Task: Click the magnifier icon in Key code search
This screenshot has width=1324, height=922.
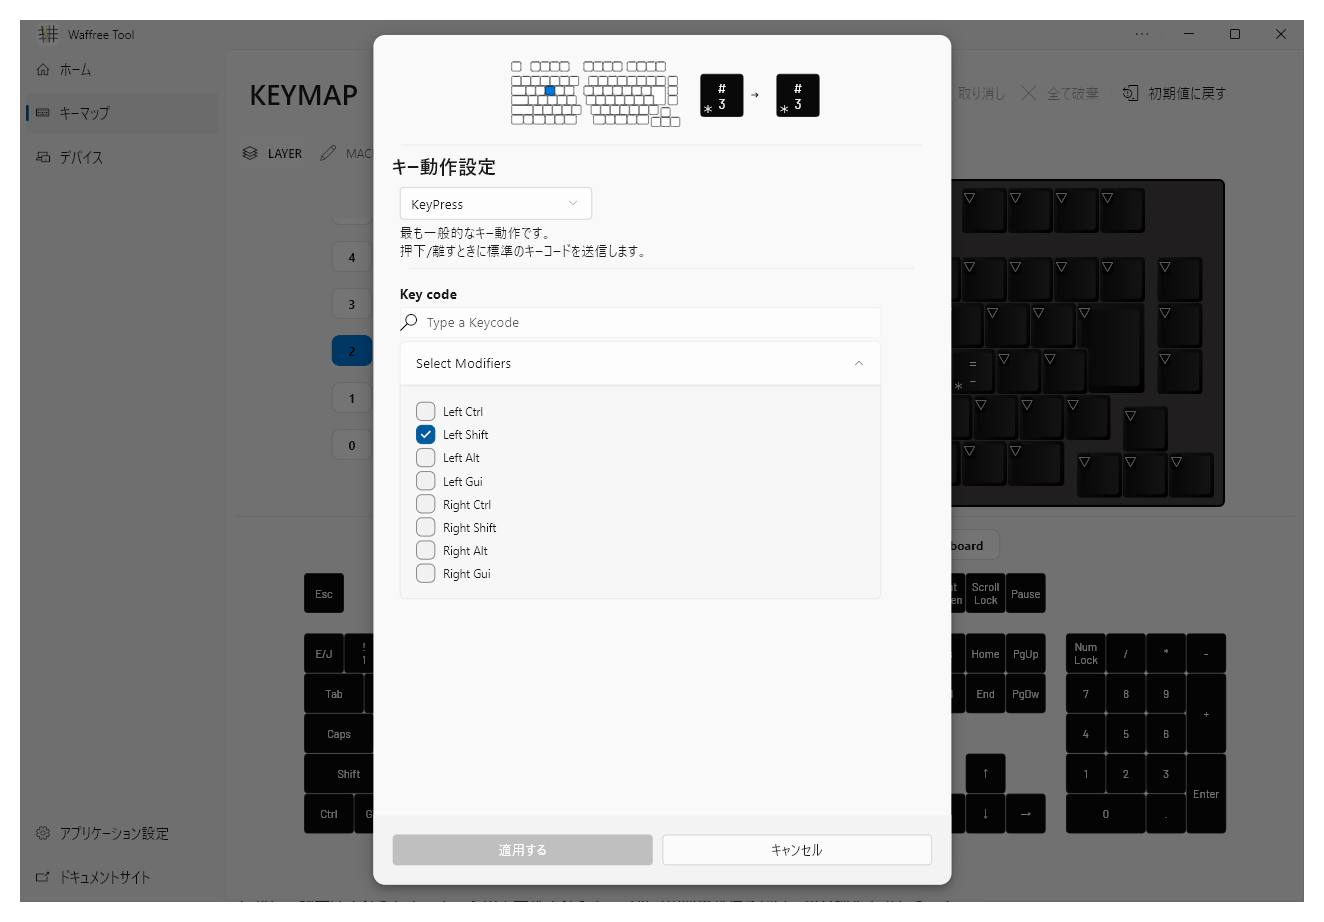Action: [409, 322]
